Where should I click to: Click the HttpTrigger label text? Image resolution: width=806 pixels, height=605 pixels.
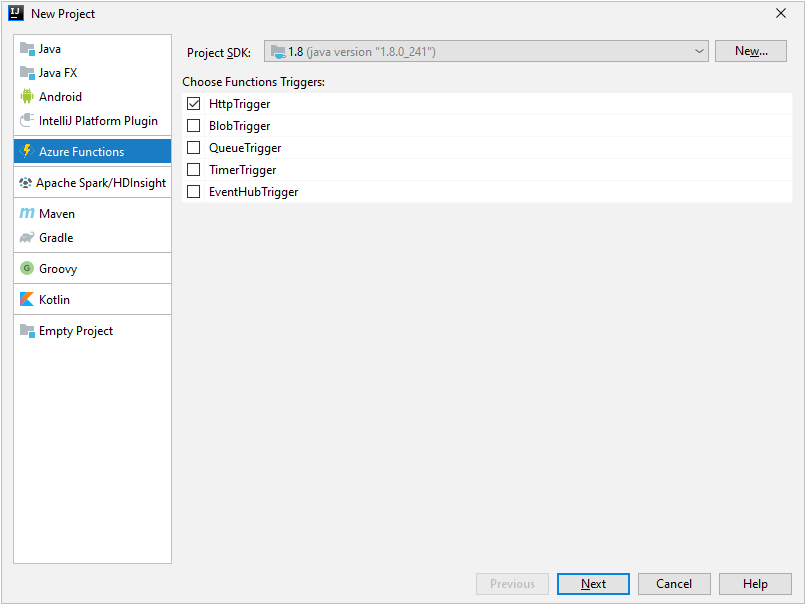240,104
